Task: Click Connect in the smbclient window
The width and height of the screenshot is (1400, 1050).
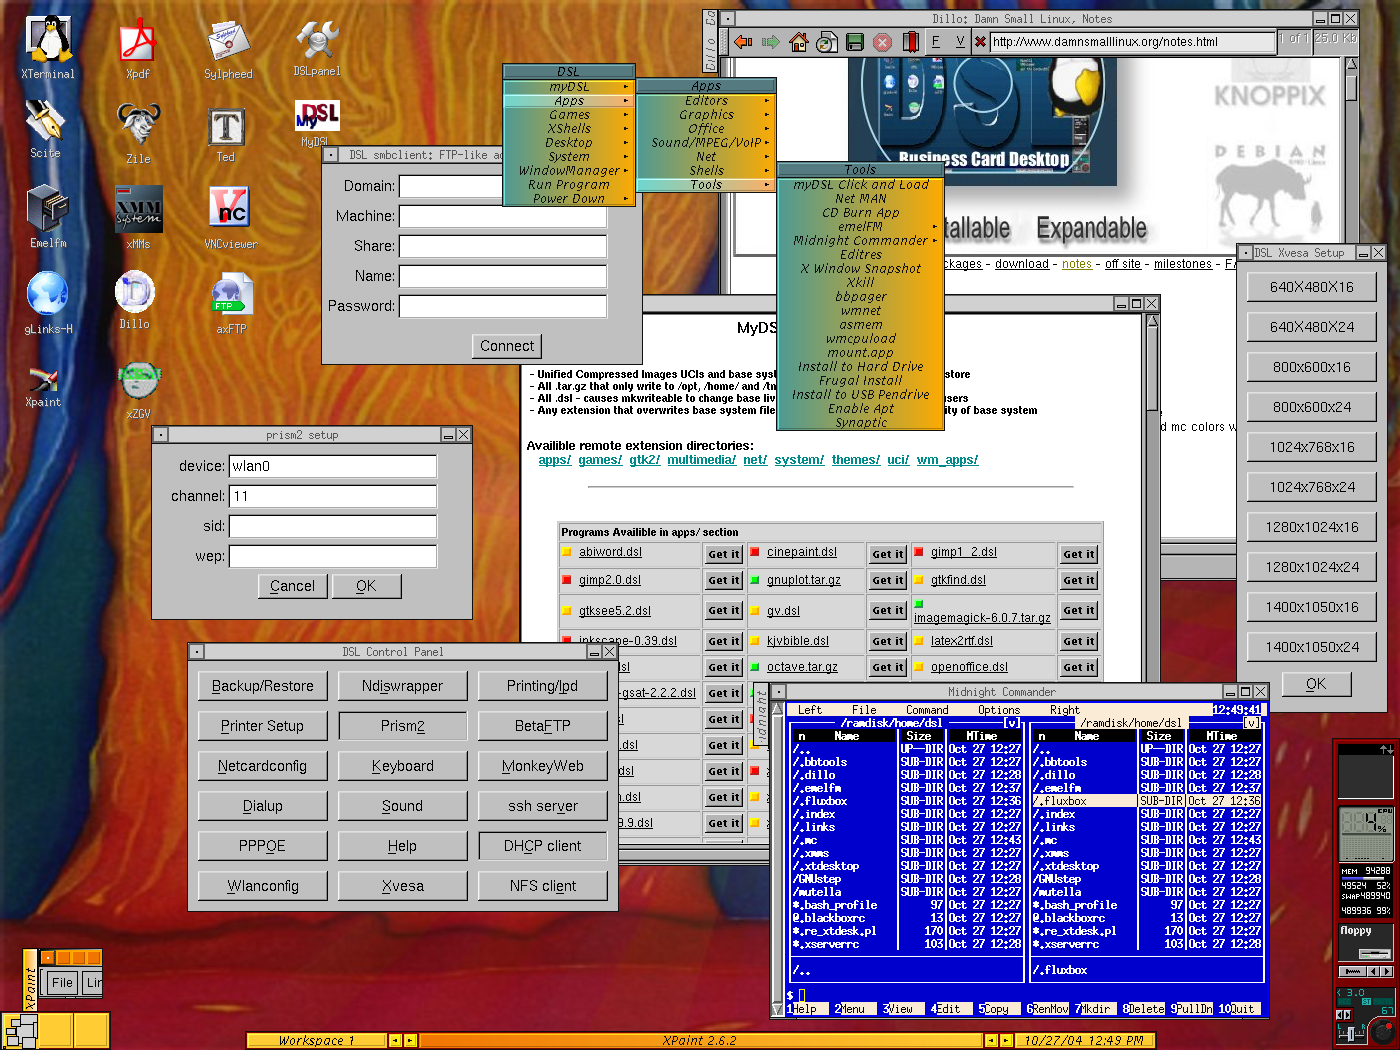Action: click(x=507, y=346)
